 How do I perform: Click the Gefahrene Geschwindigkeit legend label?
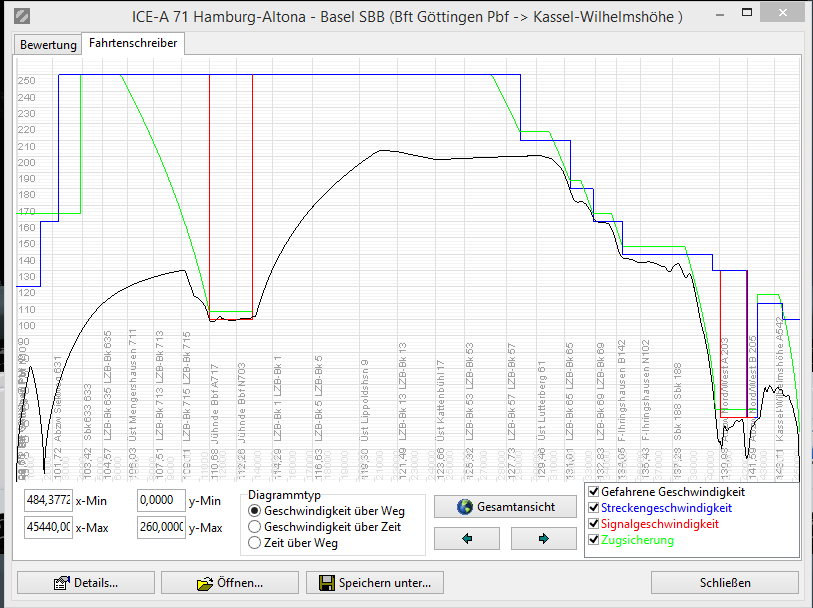[x=673, y=492]
